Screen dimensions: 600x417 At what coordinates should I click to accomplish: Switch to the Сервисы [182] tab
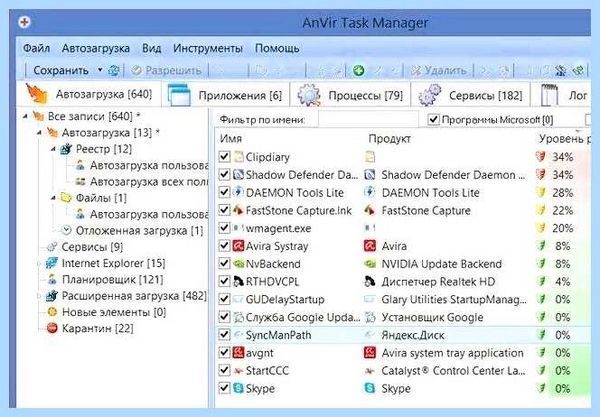(471, 95)
